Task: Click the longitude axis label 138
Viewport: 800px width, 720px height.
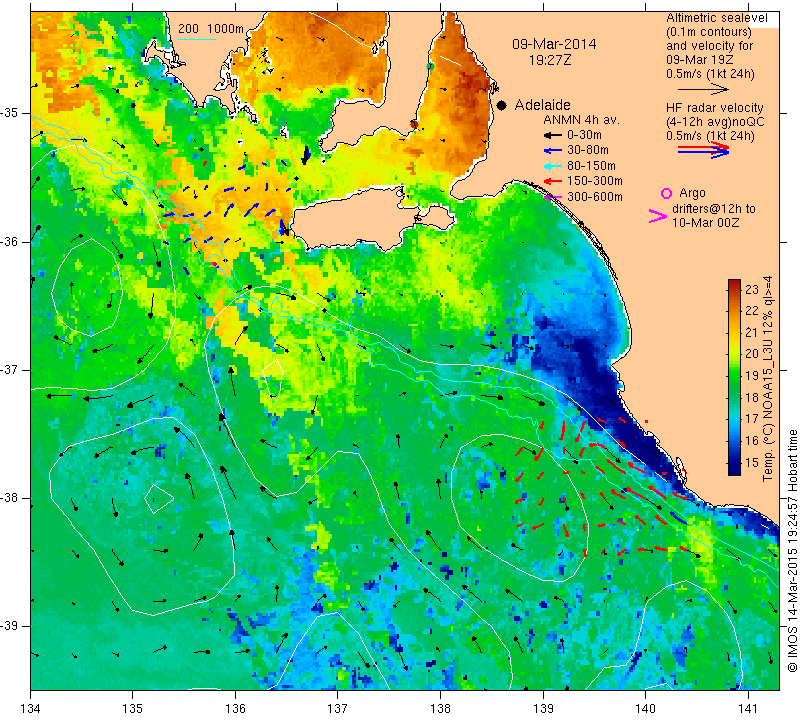Action: (x=440, y=709)
